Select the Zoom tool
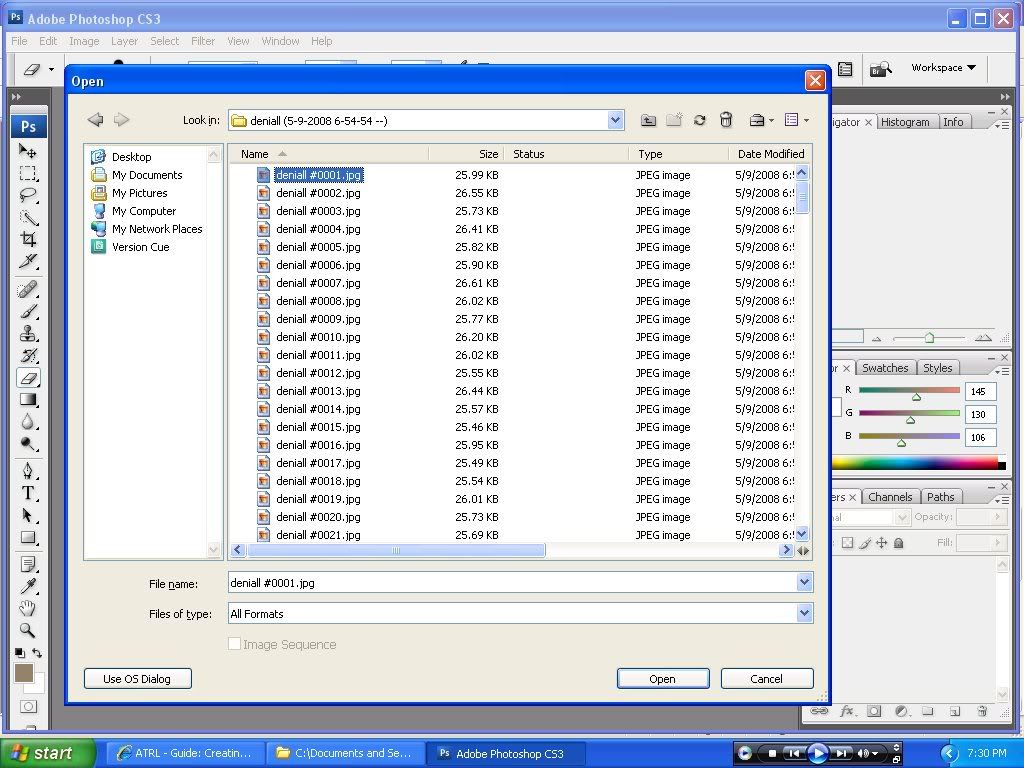Screen dimensions: 1024x768 point(27,631)
